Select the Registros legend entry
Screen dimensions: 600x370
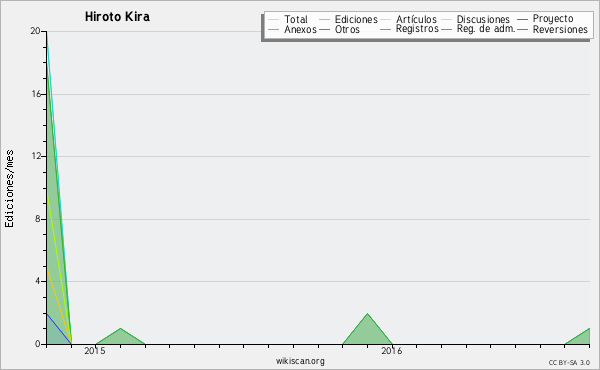(417, 29)
